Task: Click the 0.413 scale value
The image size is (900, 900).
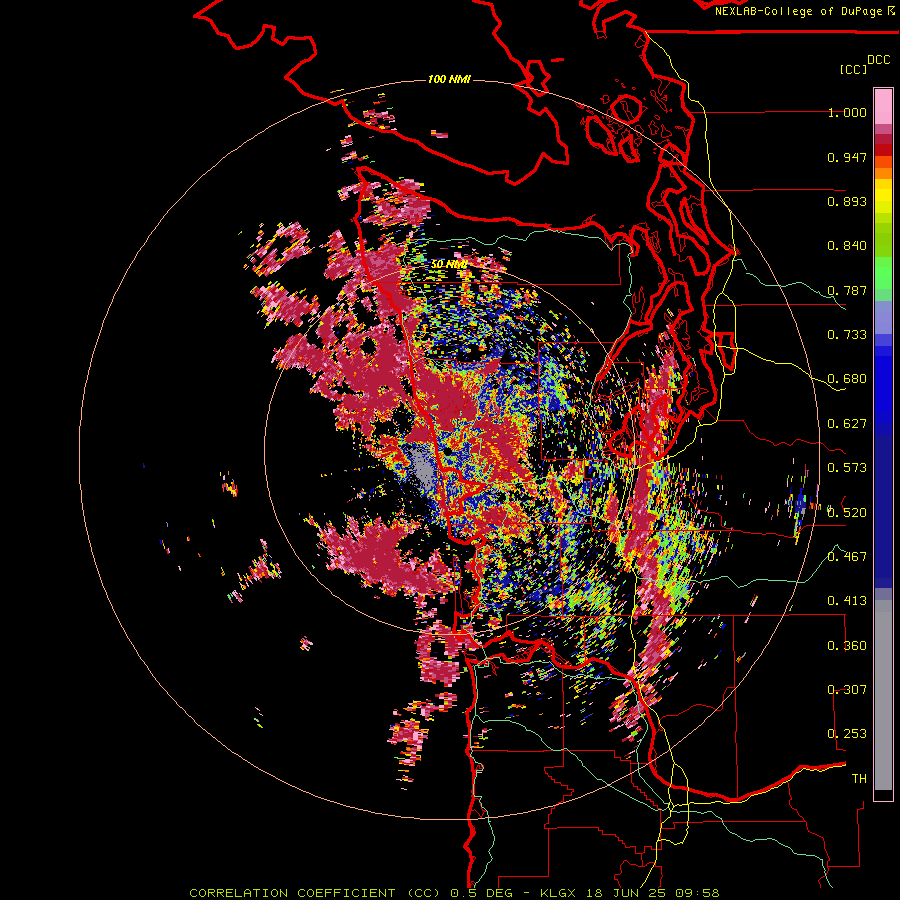Action: [x=847, y=601]
